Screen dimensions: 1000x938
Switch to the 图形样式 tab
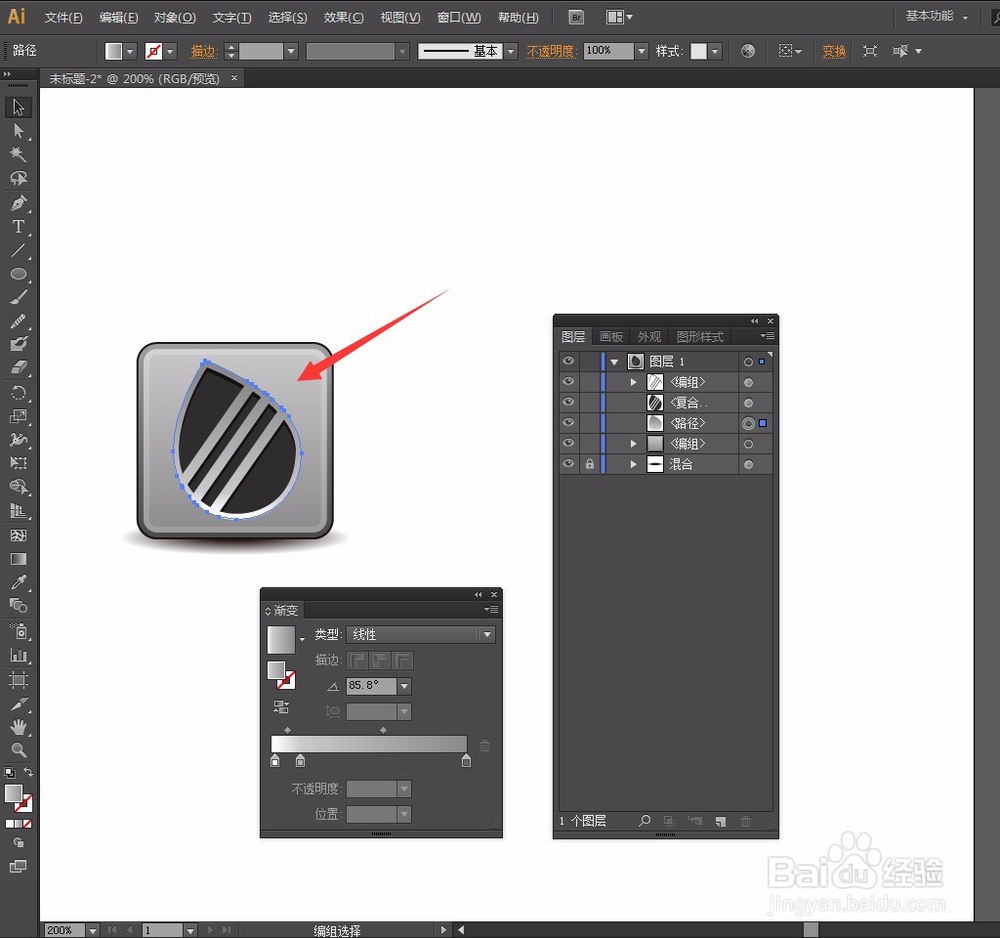pos(700,337)
